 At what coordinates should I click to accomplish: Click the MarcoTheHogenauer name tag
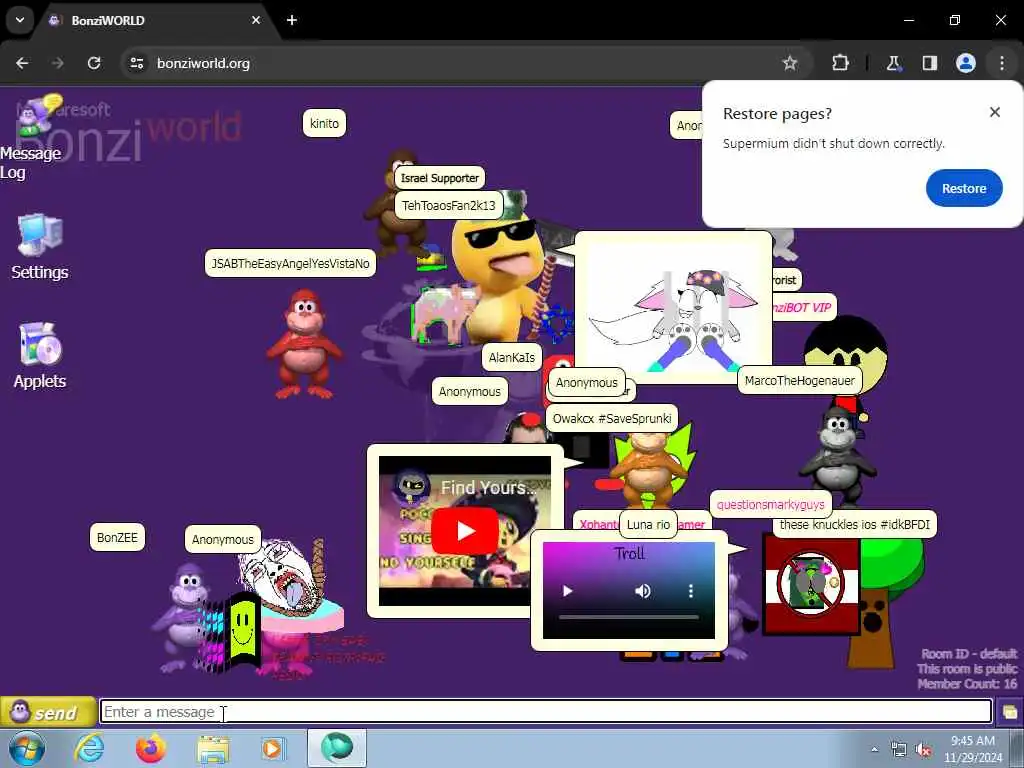pyautogui.click(x=799, y=381)
